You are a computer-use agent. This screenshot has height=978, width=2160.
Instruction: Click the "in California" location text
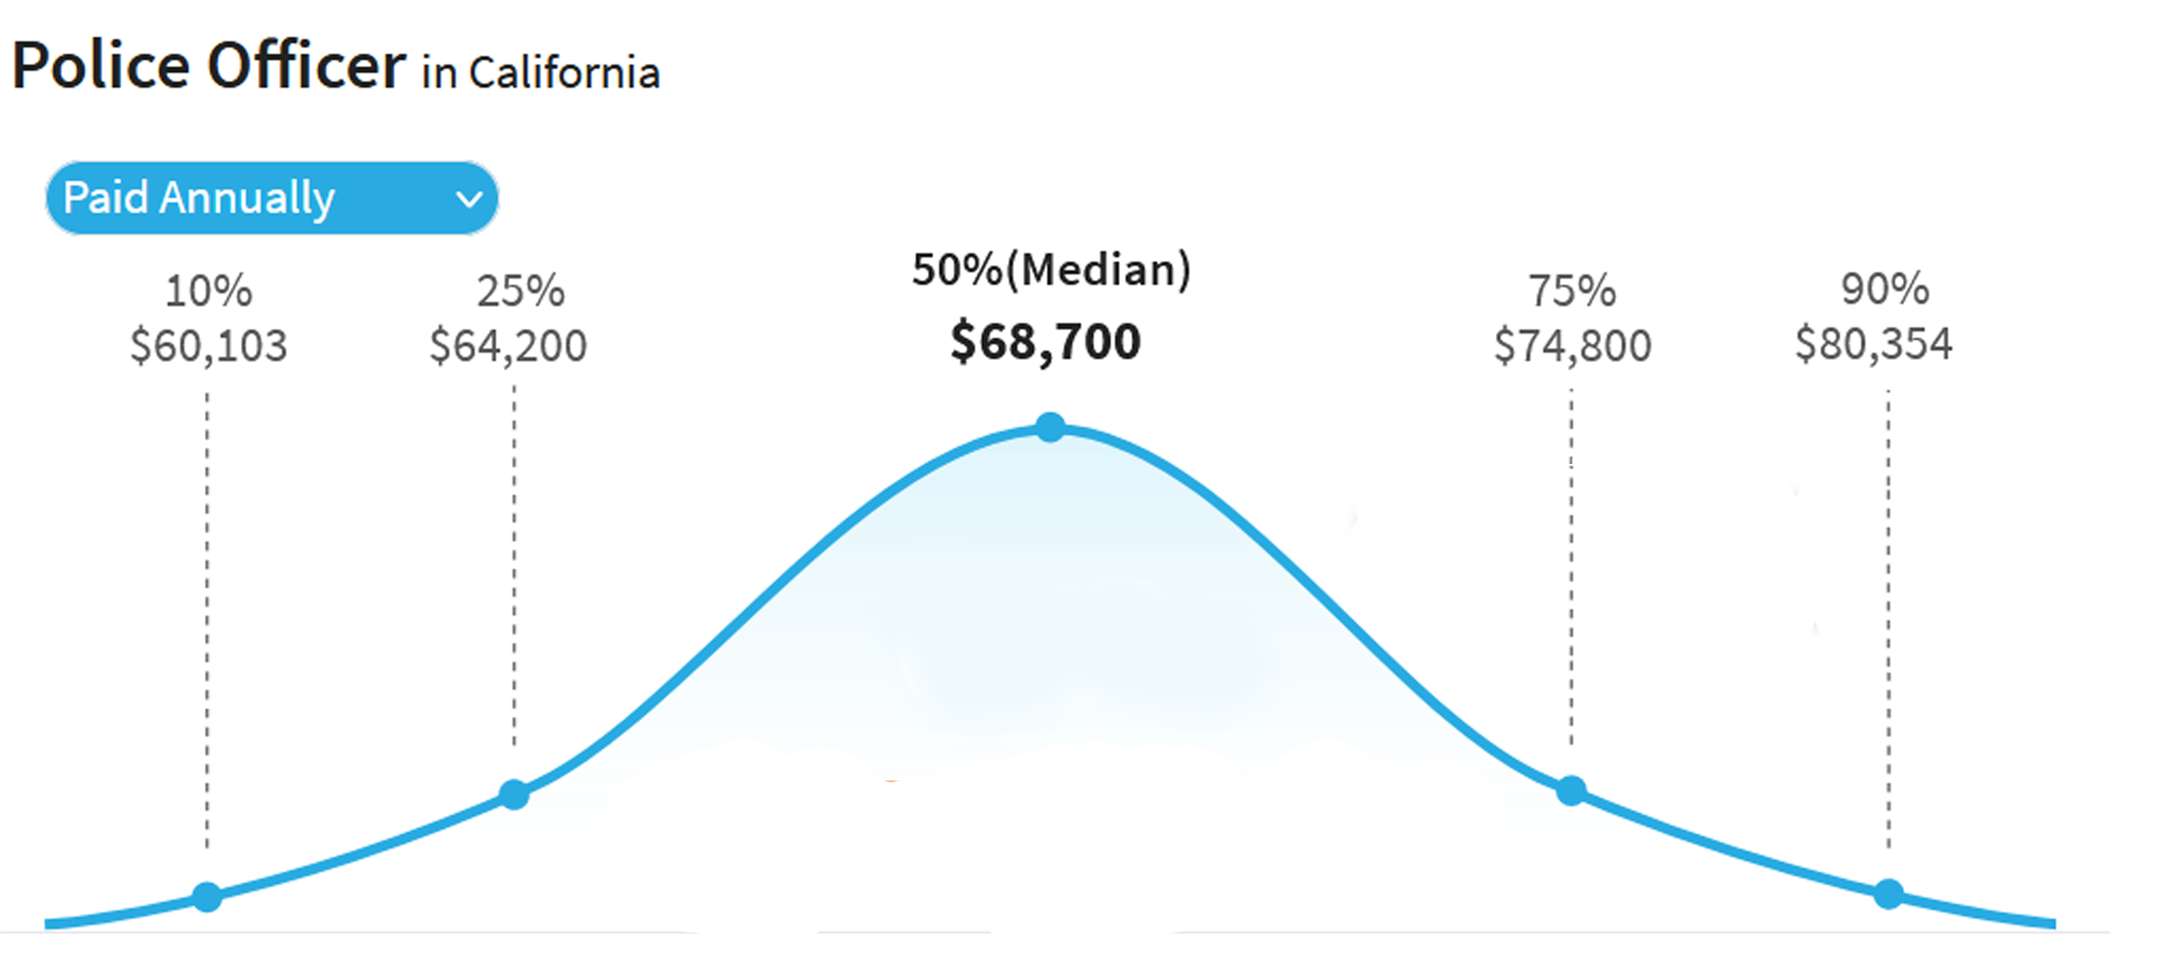pyautogui.click(x=540, y=73)
